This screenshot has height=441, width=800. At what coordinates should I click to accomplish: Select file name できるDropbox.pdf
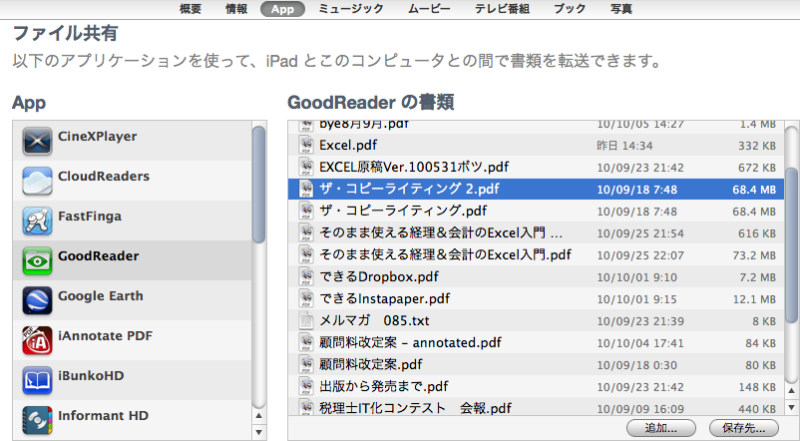379,277
